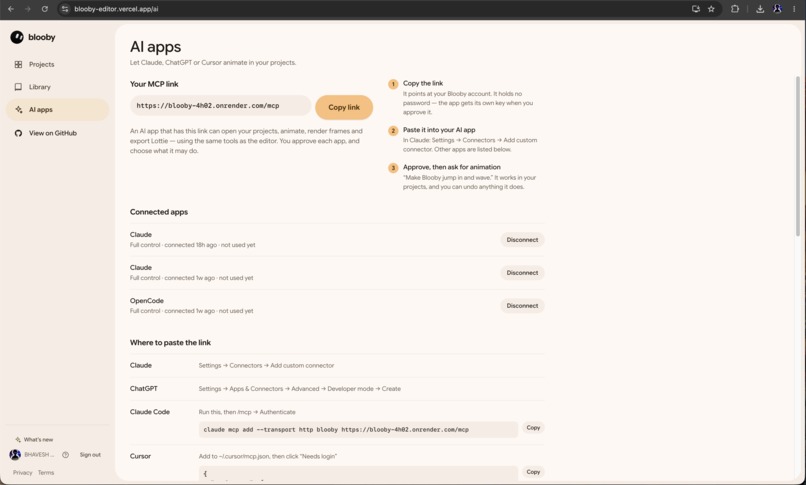Copy the Cursor mcp.json snippet
806x485 pixels.
(533, 472)
